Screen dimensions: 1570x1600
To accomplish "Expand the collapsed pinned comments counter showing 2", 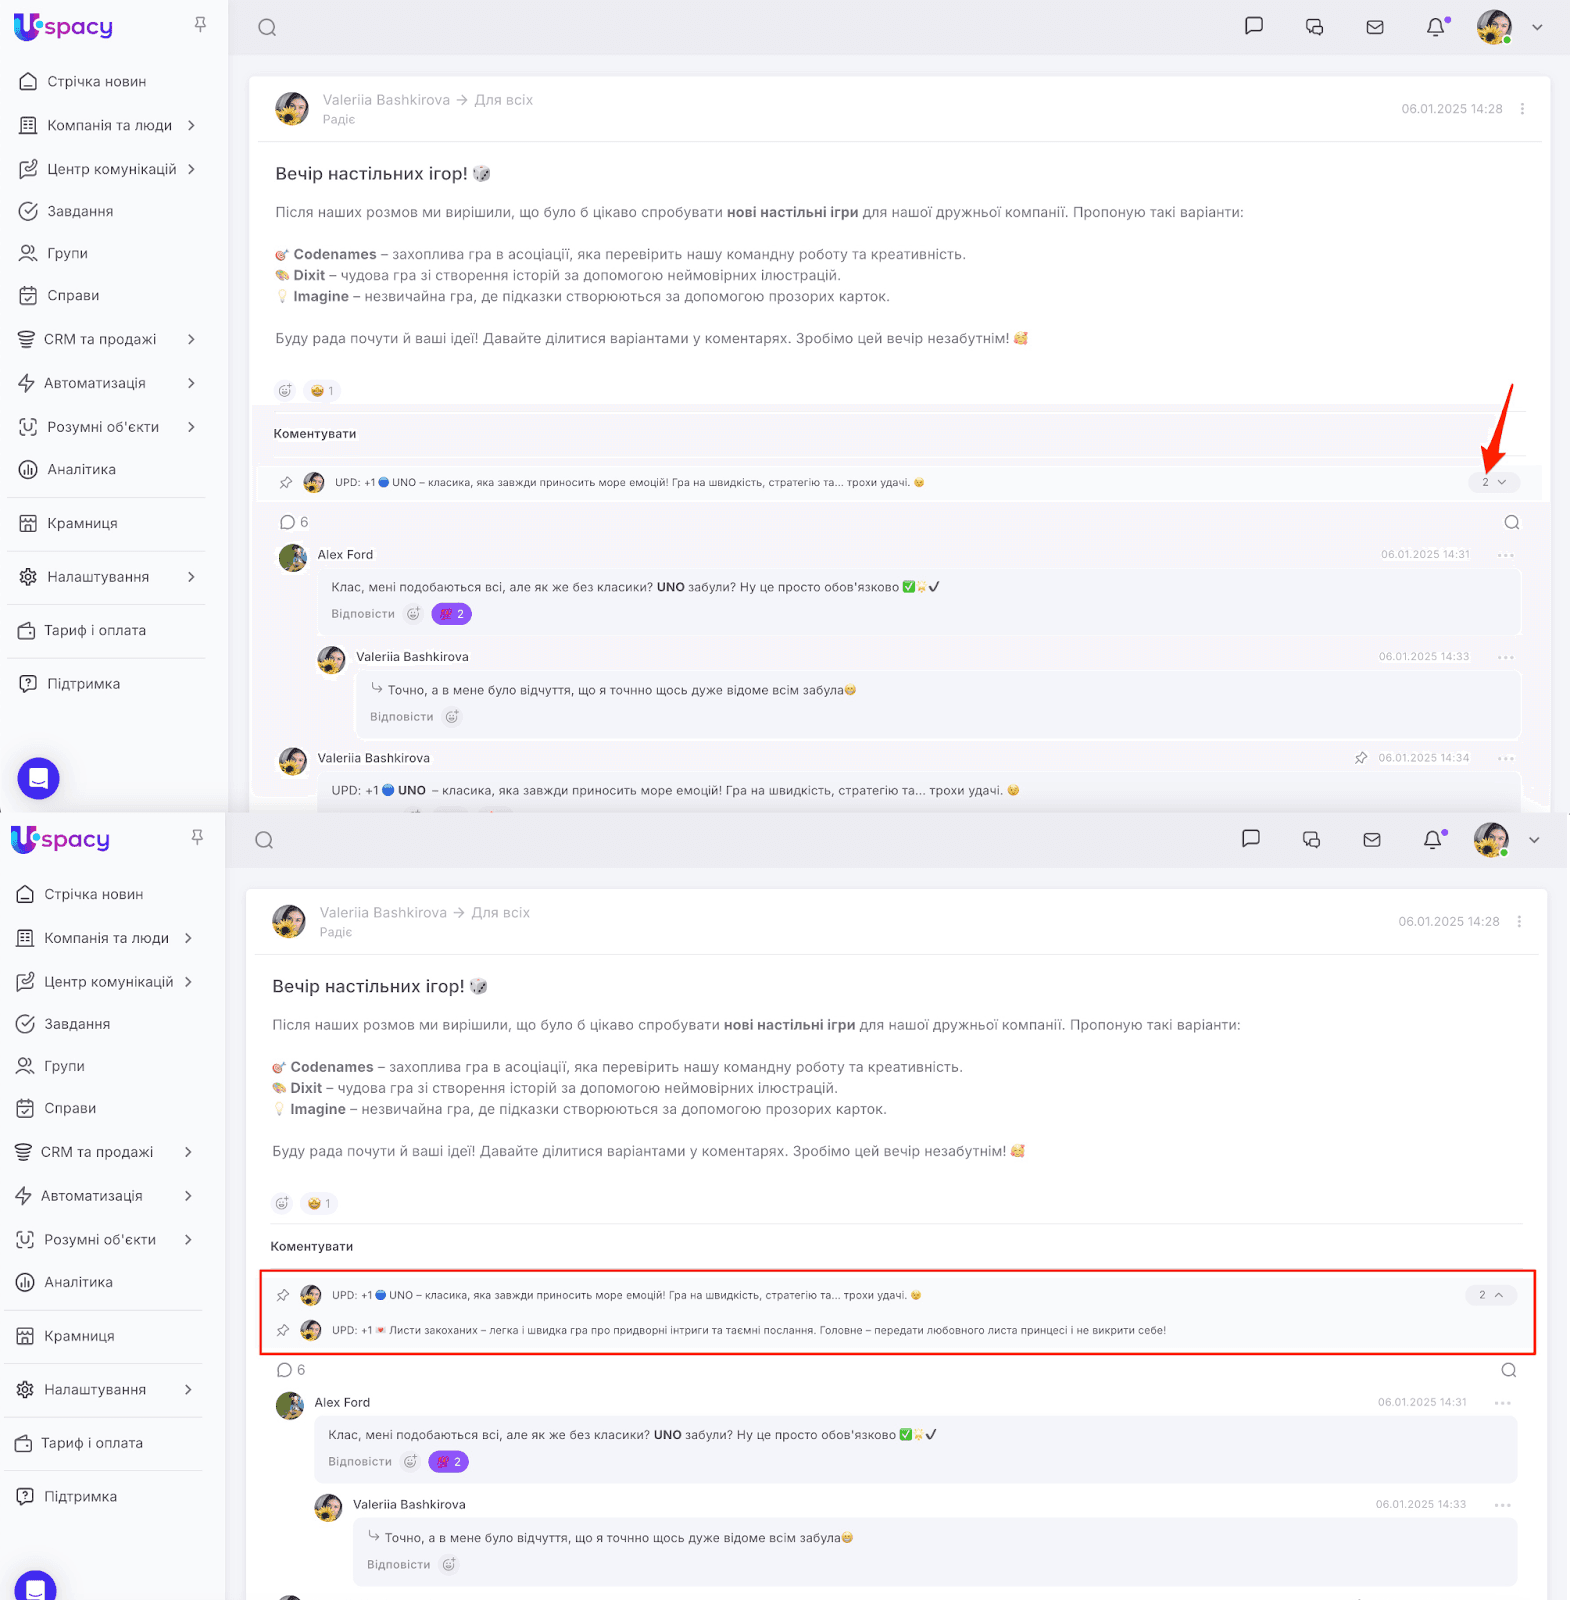I will [1494, 482].
